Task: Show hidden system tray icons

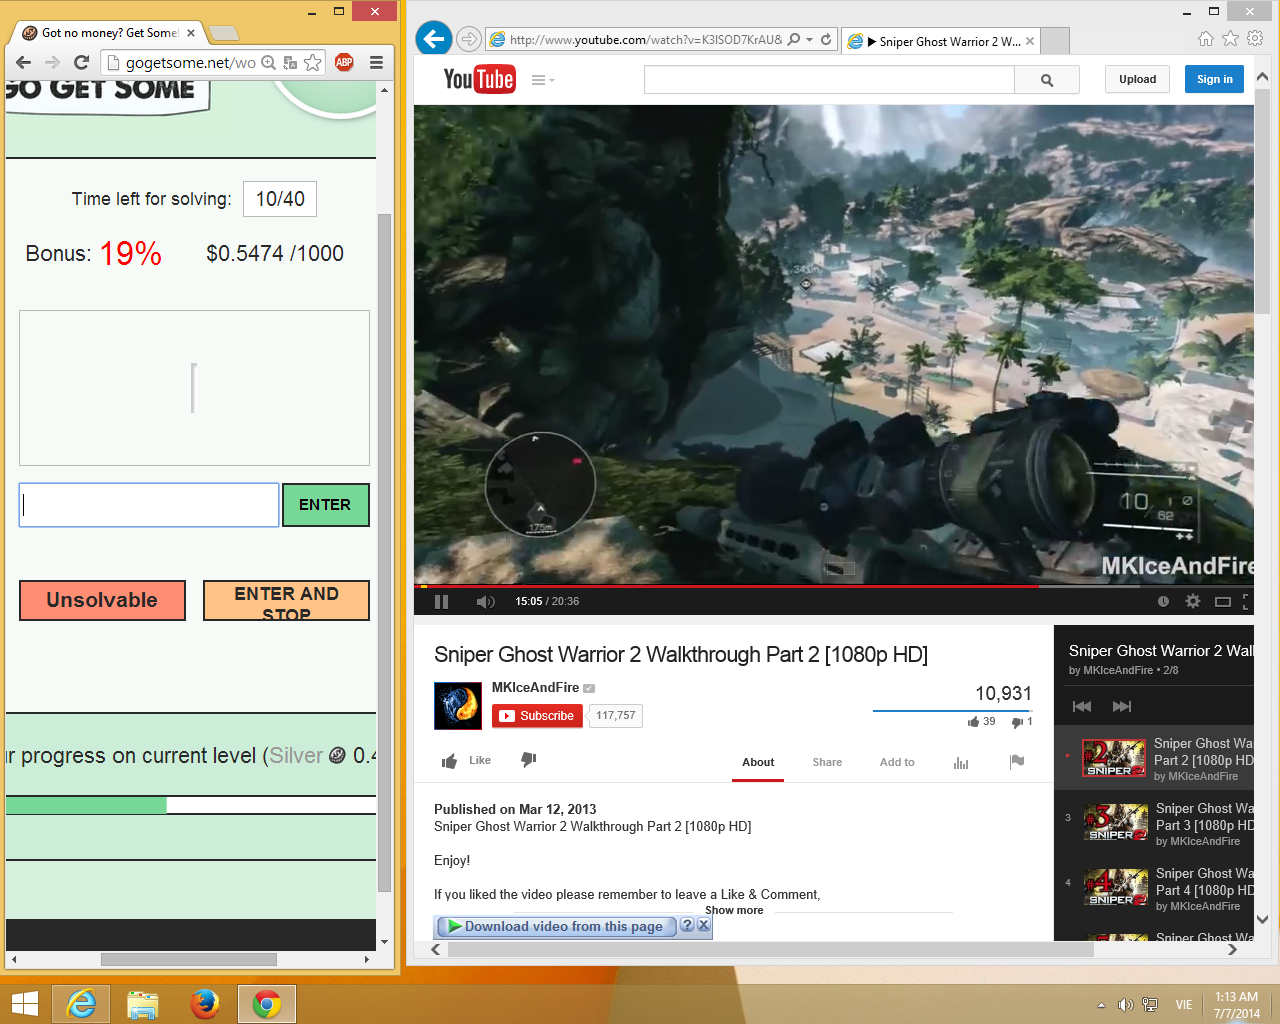Action: (1101, 1005)
